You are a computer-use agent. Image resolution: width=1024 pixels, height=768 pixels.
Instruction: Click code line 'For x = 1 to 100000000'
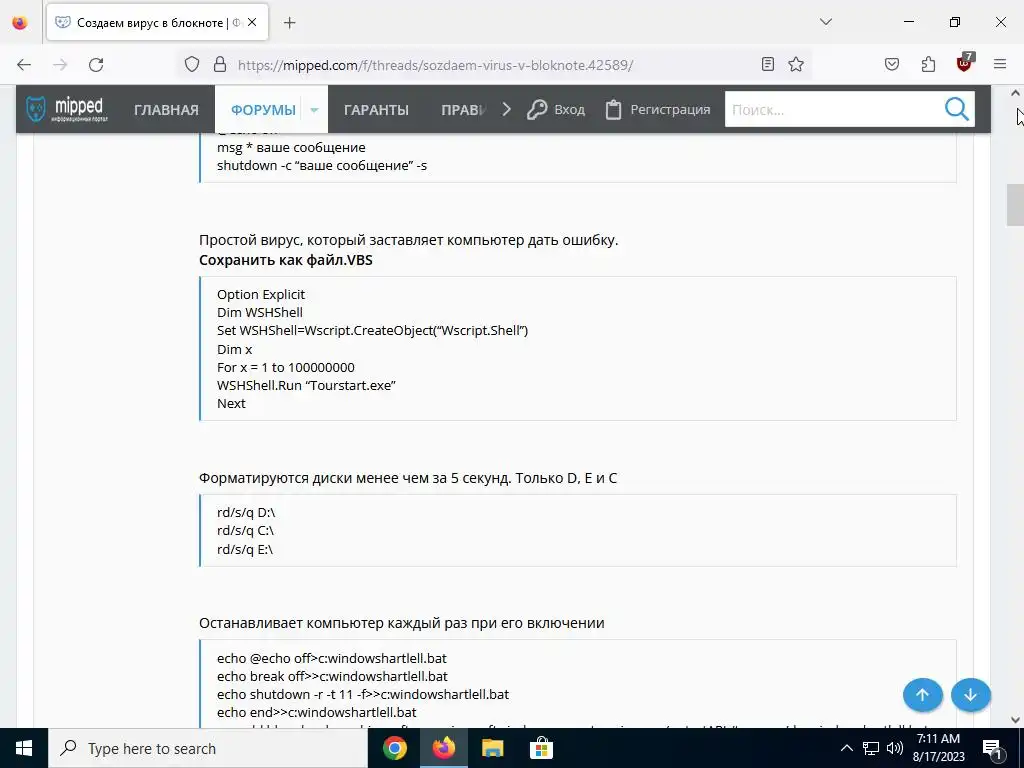click(x=285, y=367)
